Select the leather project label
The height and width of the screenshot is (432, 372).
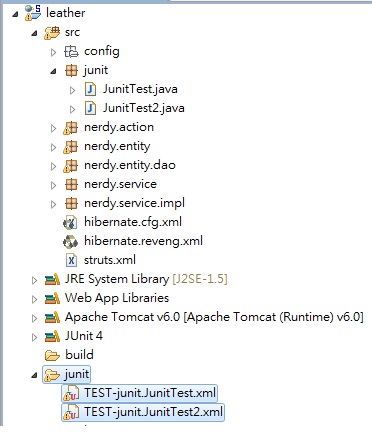[66, 13]
